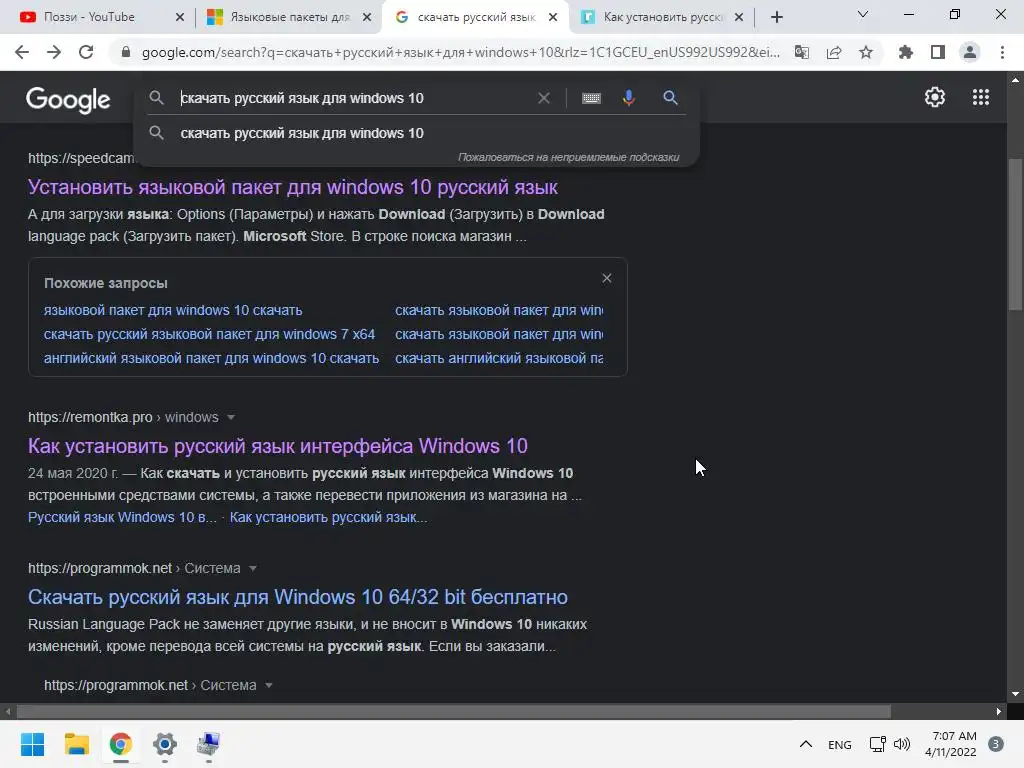Open Скачать русский язык 64/32 bit result
1024x768 pixels.
pos(298,597)
